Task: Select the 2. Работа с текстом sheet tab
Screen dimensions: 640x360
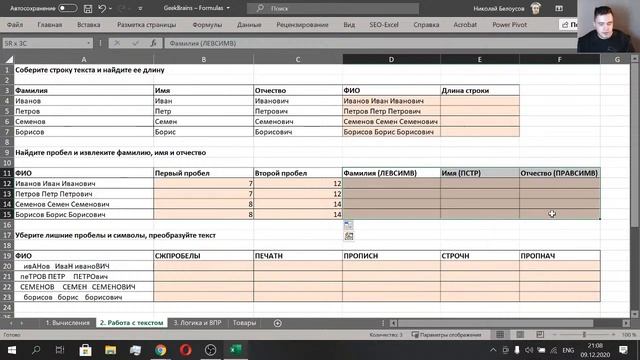Action: pyautogui.click(x=131, y=323)
